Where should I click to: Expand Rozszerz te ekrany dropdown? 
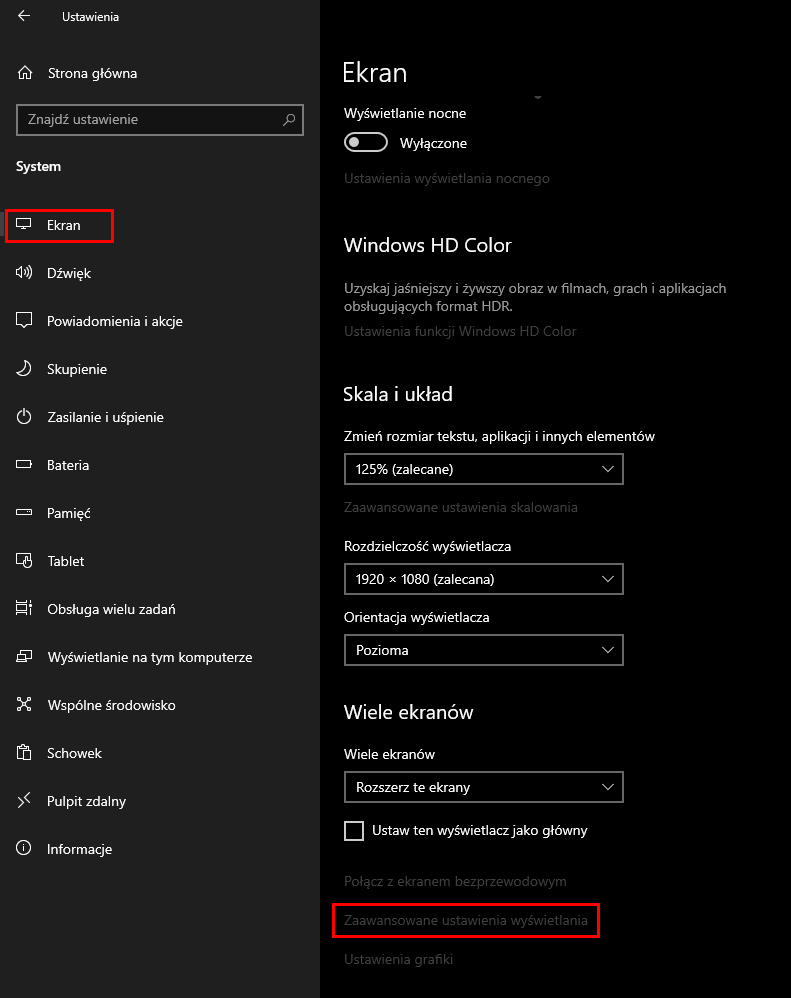click(484, 787)
